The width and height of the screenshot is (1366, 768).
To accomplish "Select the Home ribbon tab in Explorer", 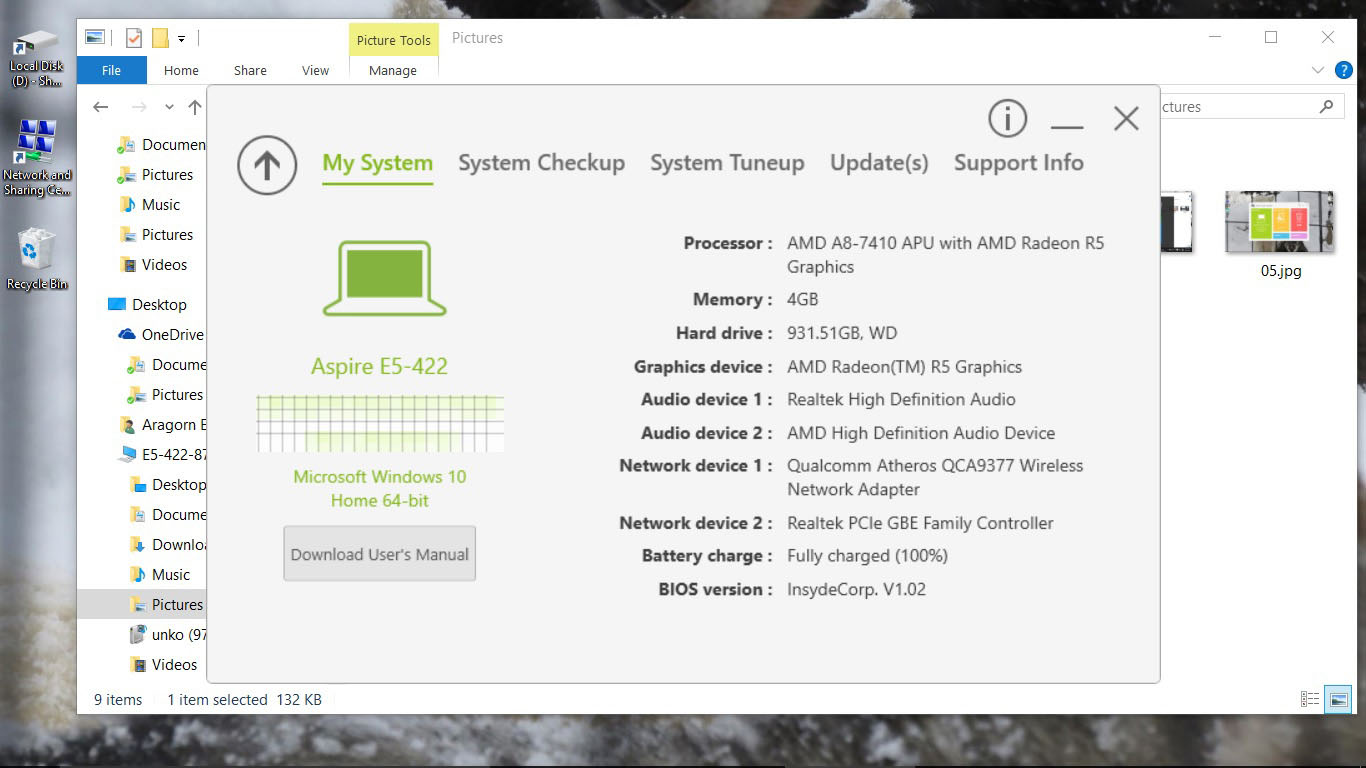I will click(x=181, y=70).
